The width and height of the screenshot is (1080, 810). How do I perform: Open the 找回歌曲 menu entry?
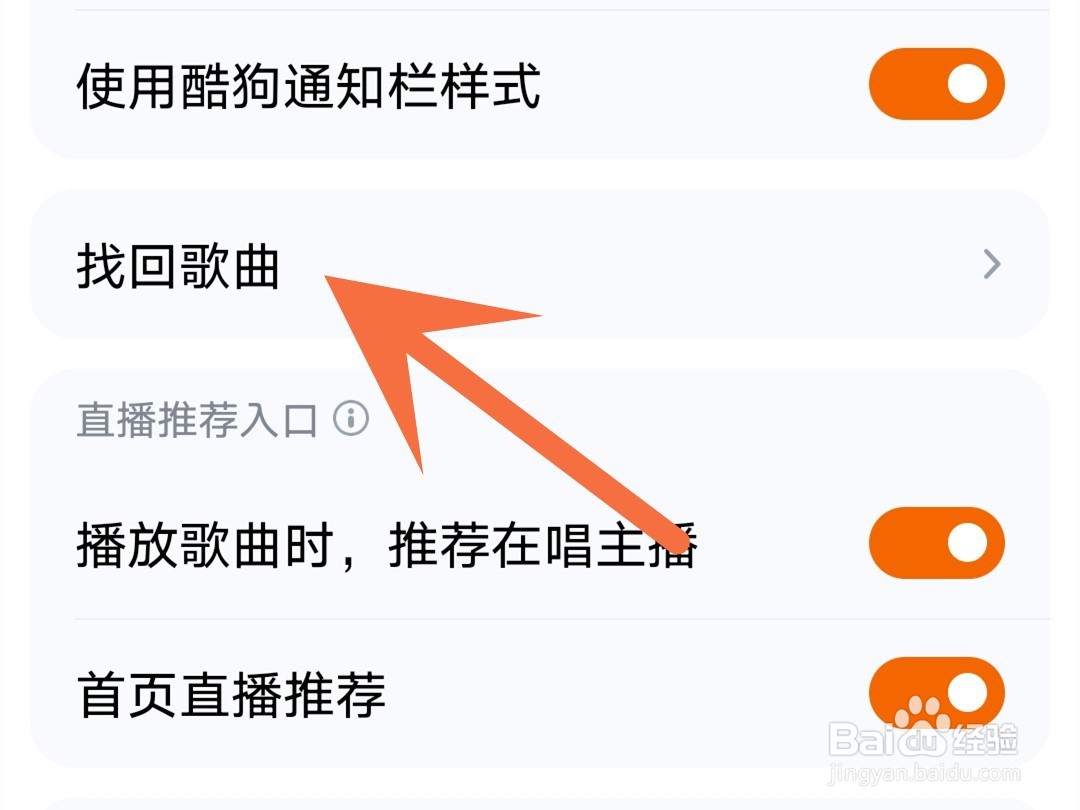[540, 264]
